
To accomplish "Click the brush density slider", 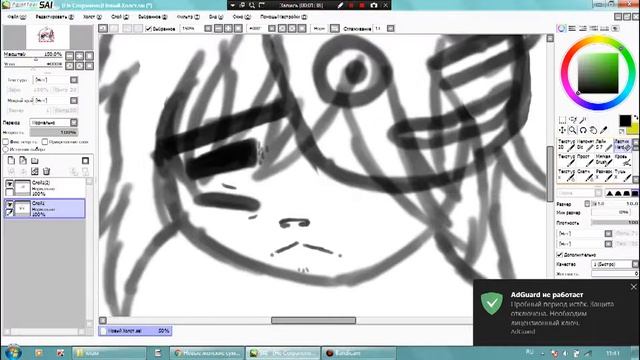I will (615, 222).
